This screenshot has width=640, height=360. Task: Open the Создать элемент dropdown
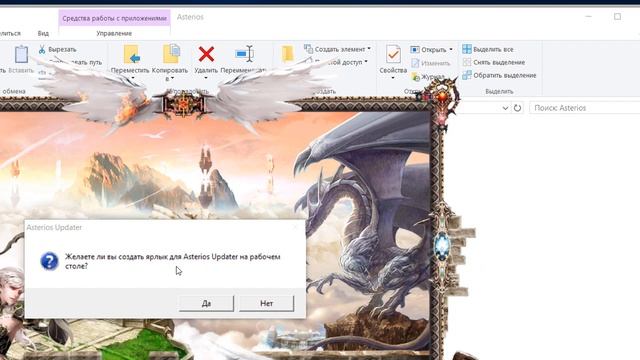point(337,49)
